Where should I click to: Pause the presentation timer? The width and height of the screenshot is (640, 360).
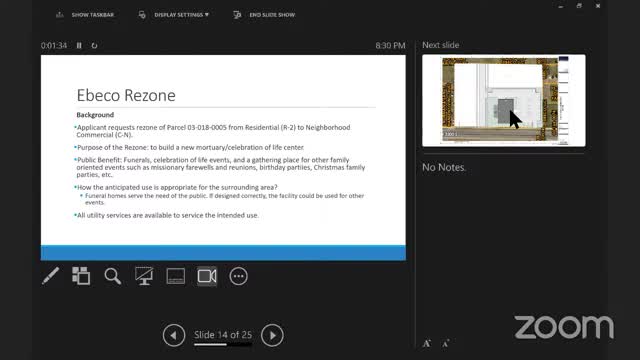[79, 46]
